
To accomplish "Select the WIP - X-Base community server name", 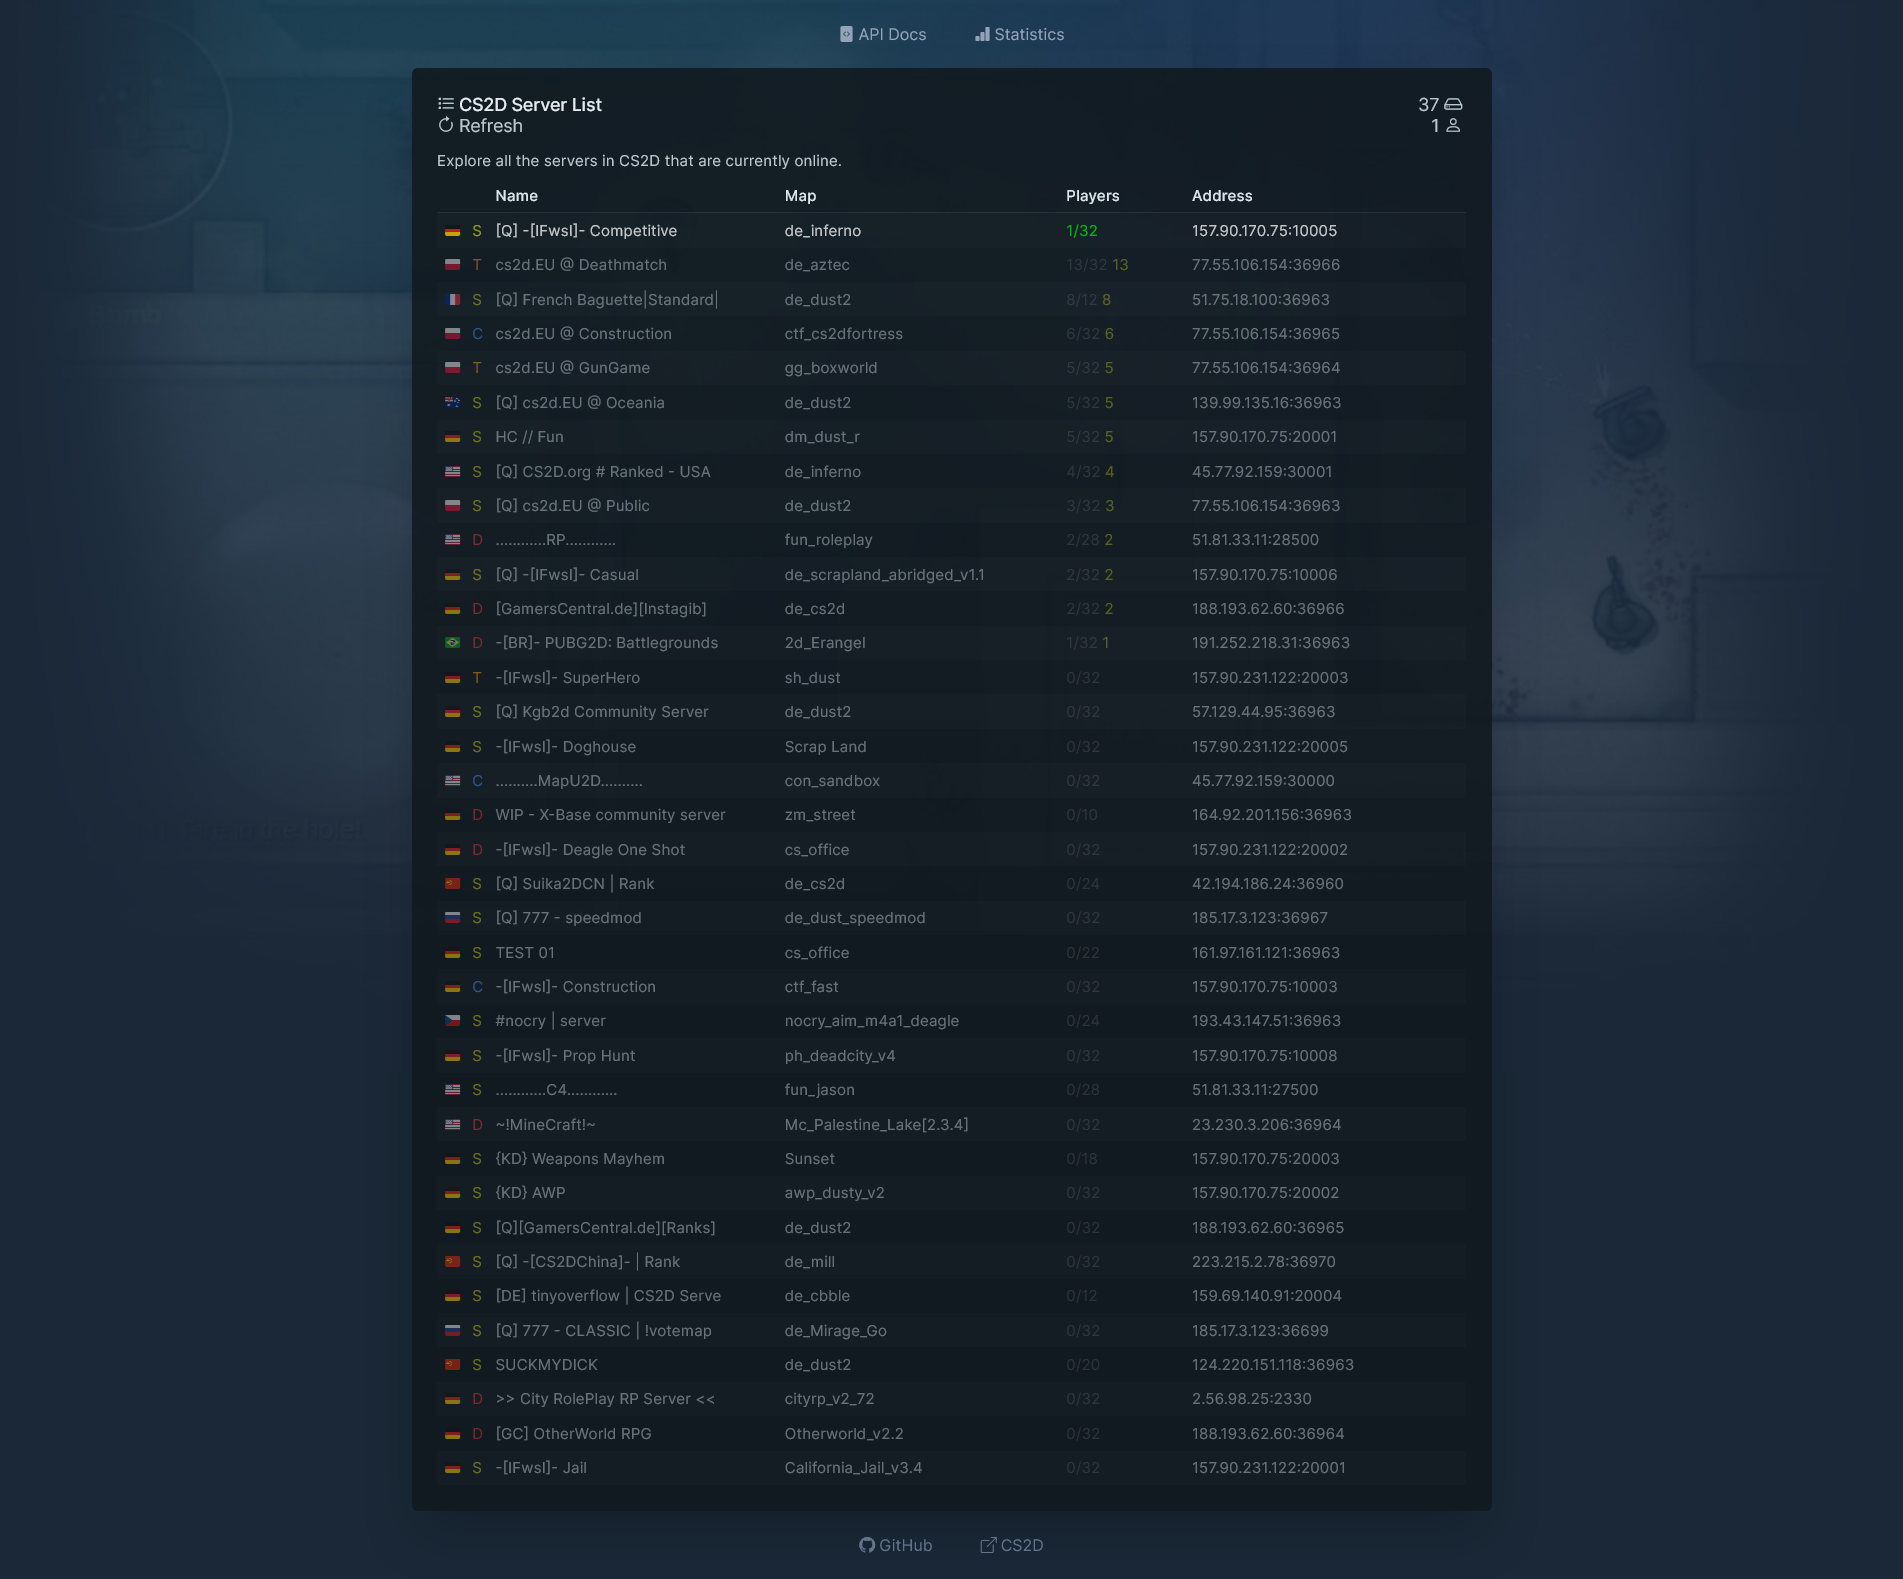I will pos(610,815).
